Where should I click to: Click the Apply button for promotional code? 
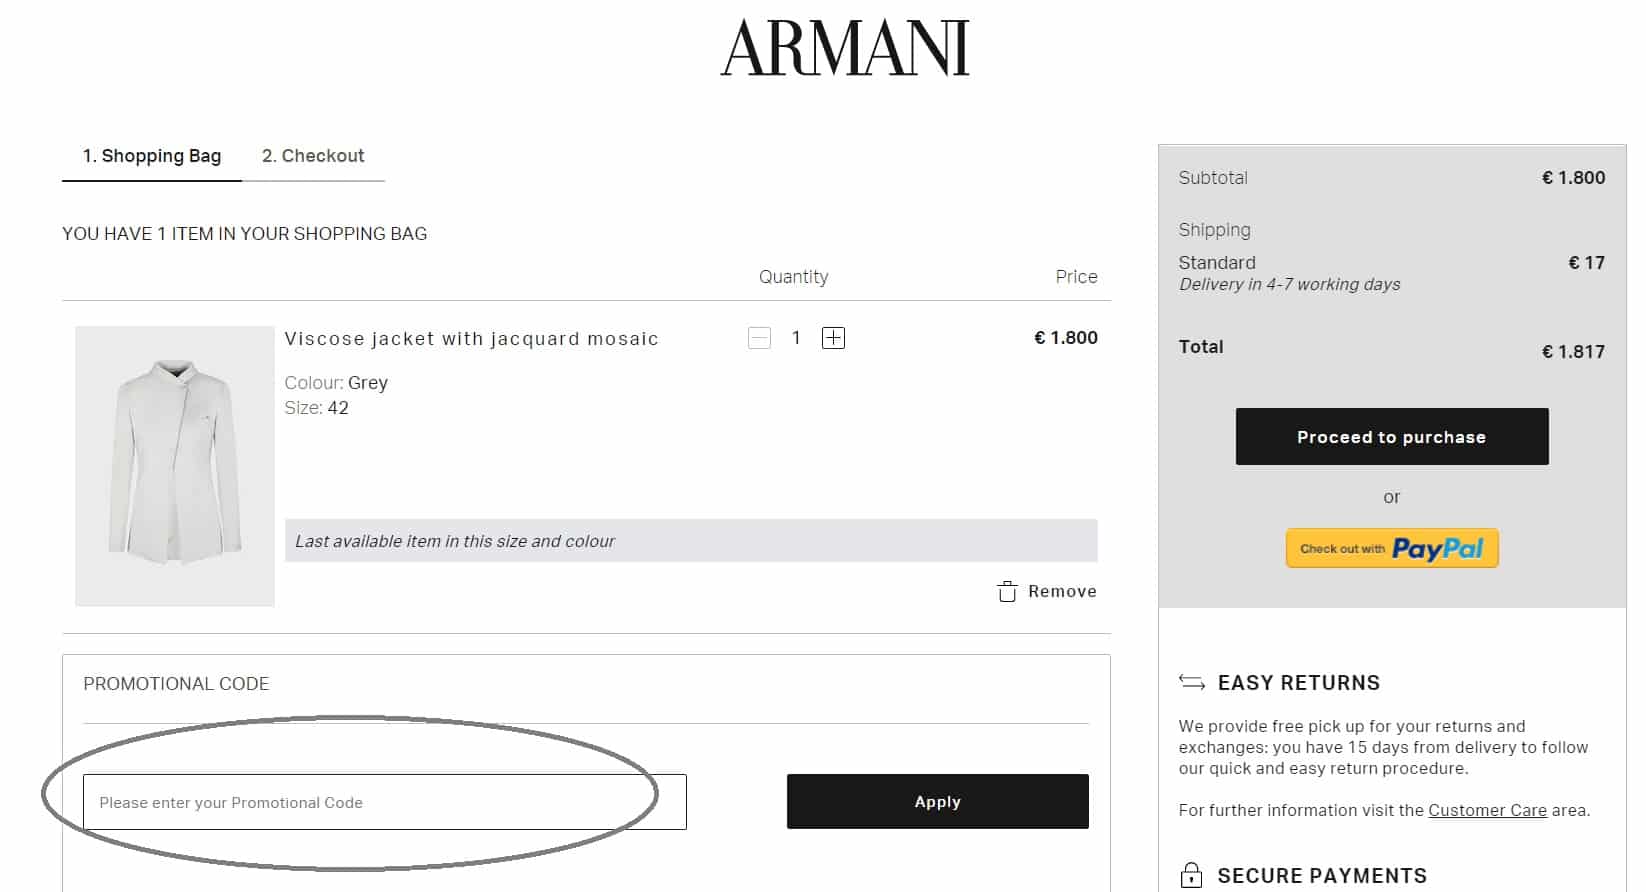pyautogui.click(x=937, y=801)
